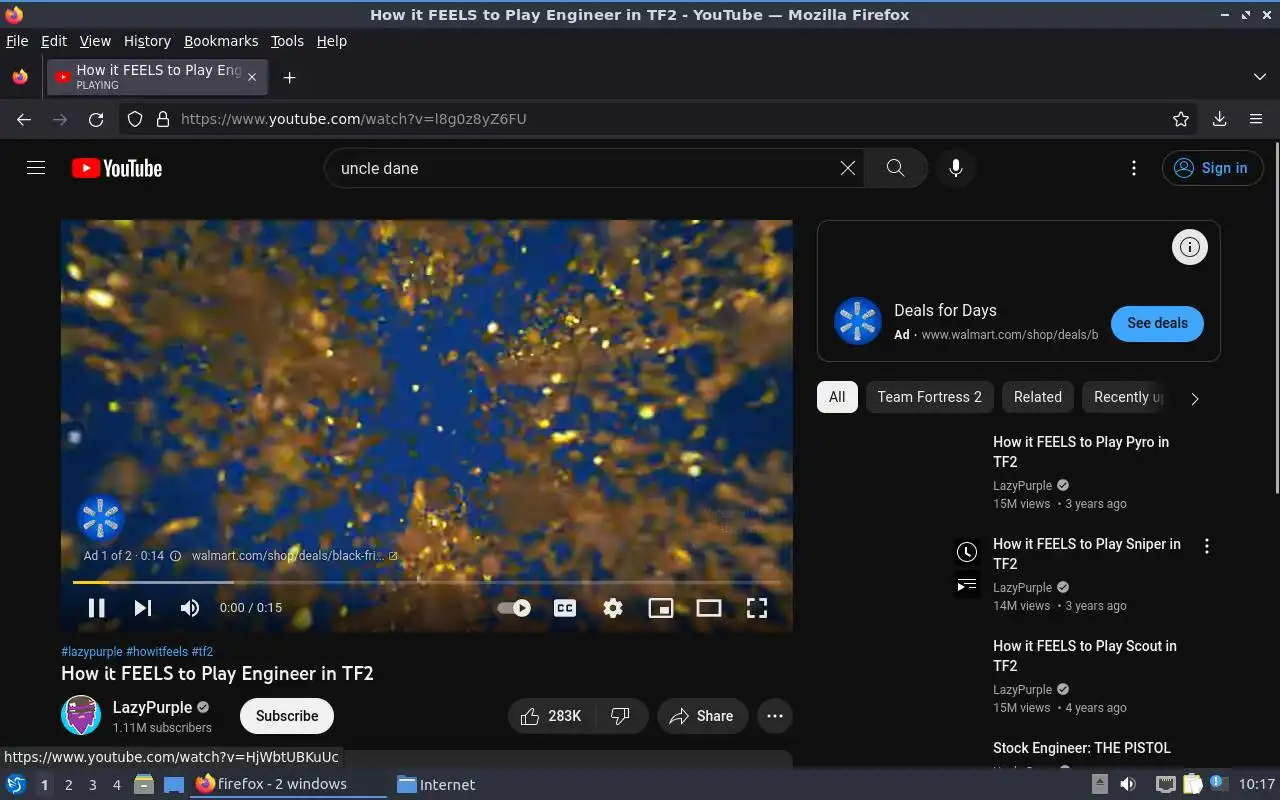The height and width of the screenshot is (800, 1280).
Task: List all tabs dropdown arrow
Action: click(x=1260, y=77)
